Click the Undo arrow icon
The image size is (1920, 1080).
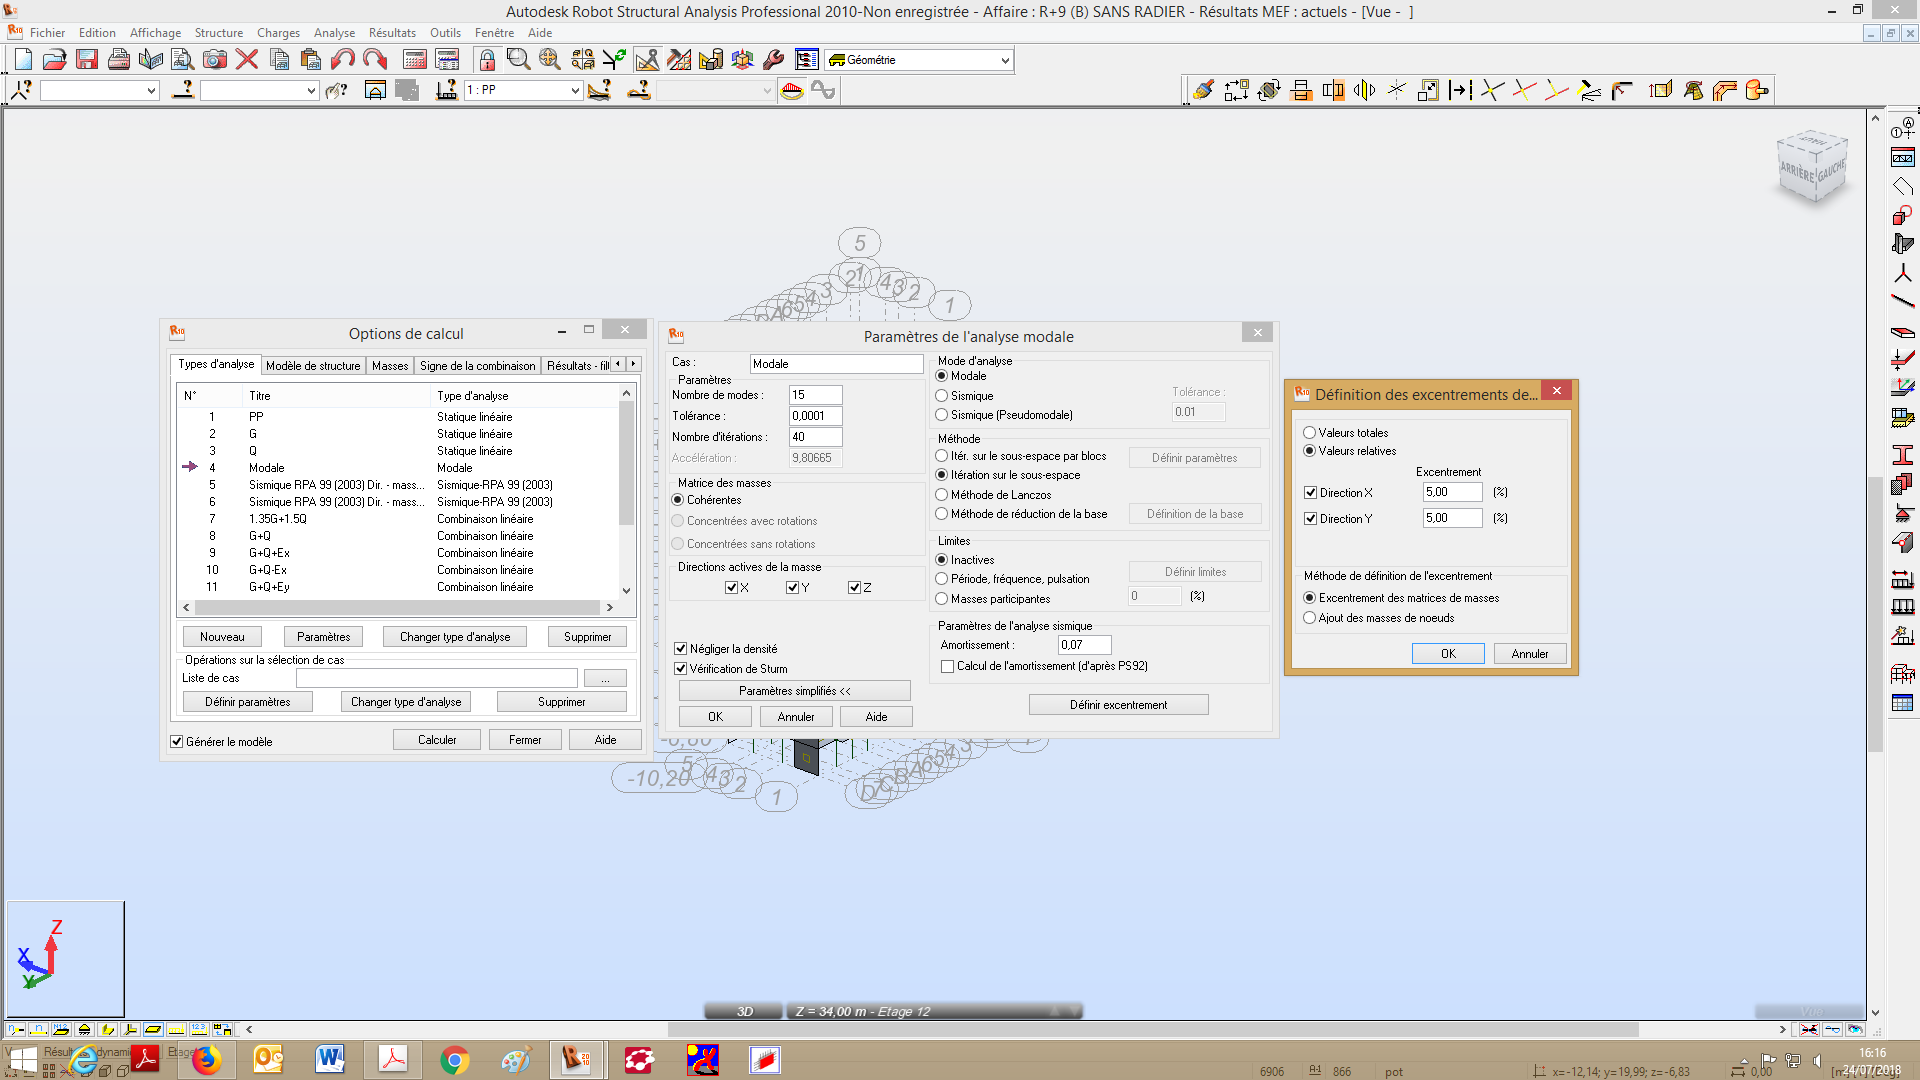(x=343, y=60)
